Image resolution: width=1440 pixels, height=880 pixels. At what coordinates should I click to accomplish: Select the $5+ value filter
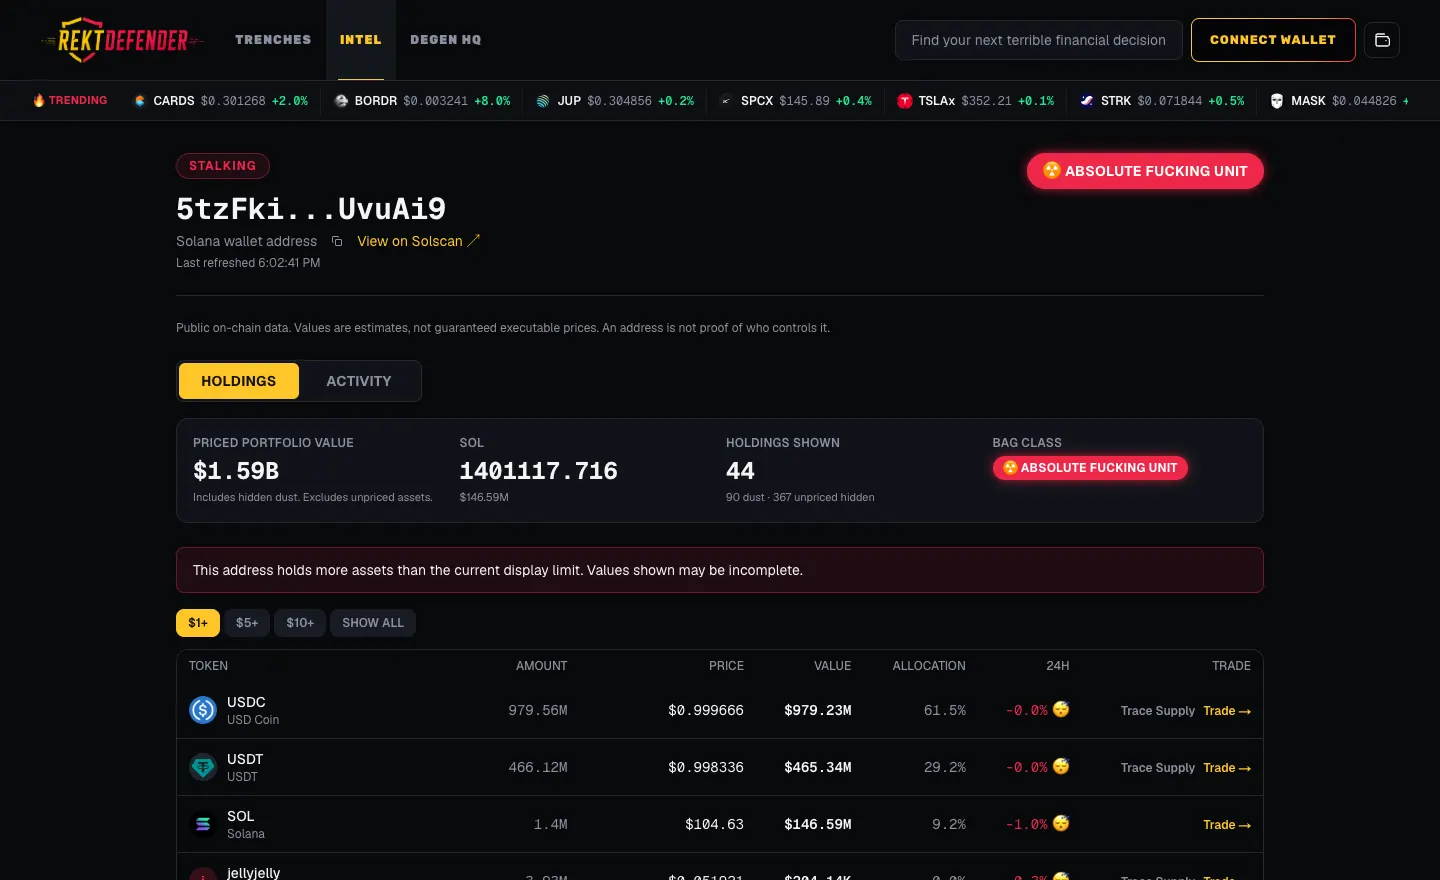[247, 623]
